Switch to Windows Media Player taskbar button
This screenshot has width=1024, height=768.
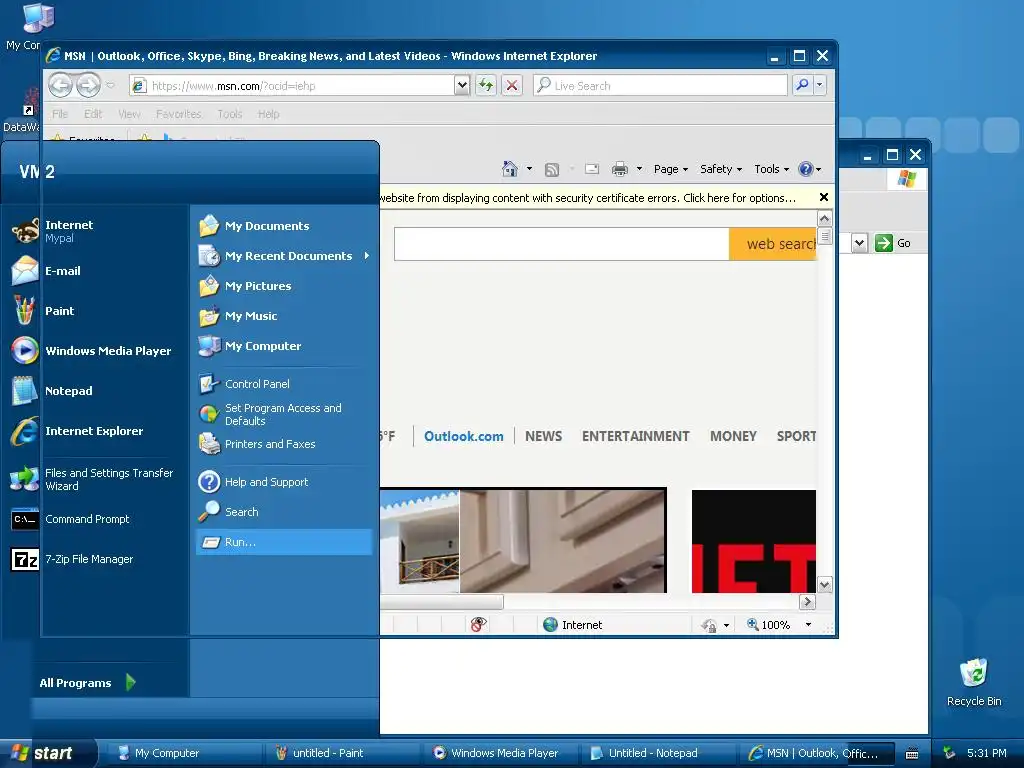tap(500, 753)
